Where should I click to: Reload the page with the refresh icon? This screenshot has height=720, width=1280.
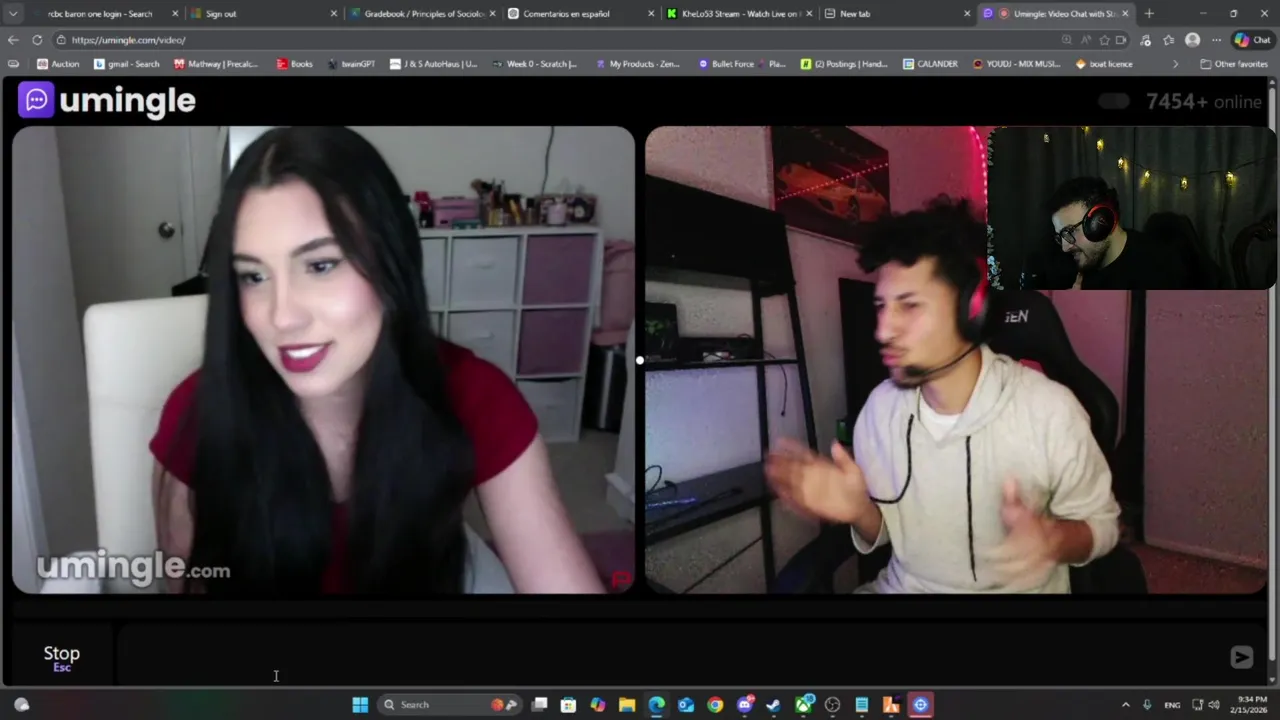(37, 40)
